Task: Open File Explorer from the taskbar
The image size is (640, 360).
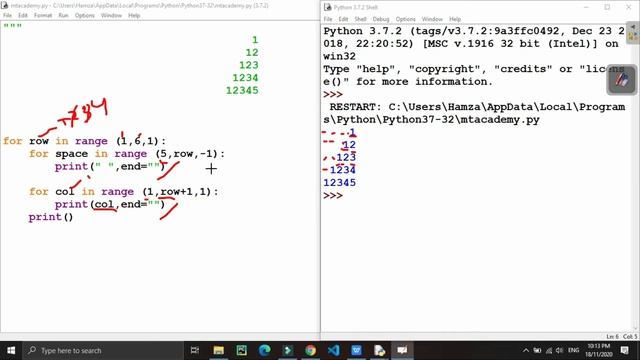Action: click(218, 350)
